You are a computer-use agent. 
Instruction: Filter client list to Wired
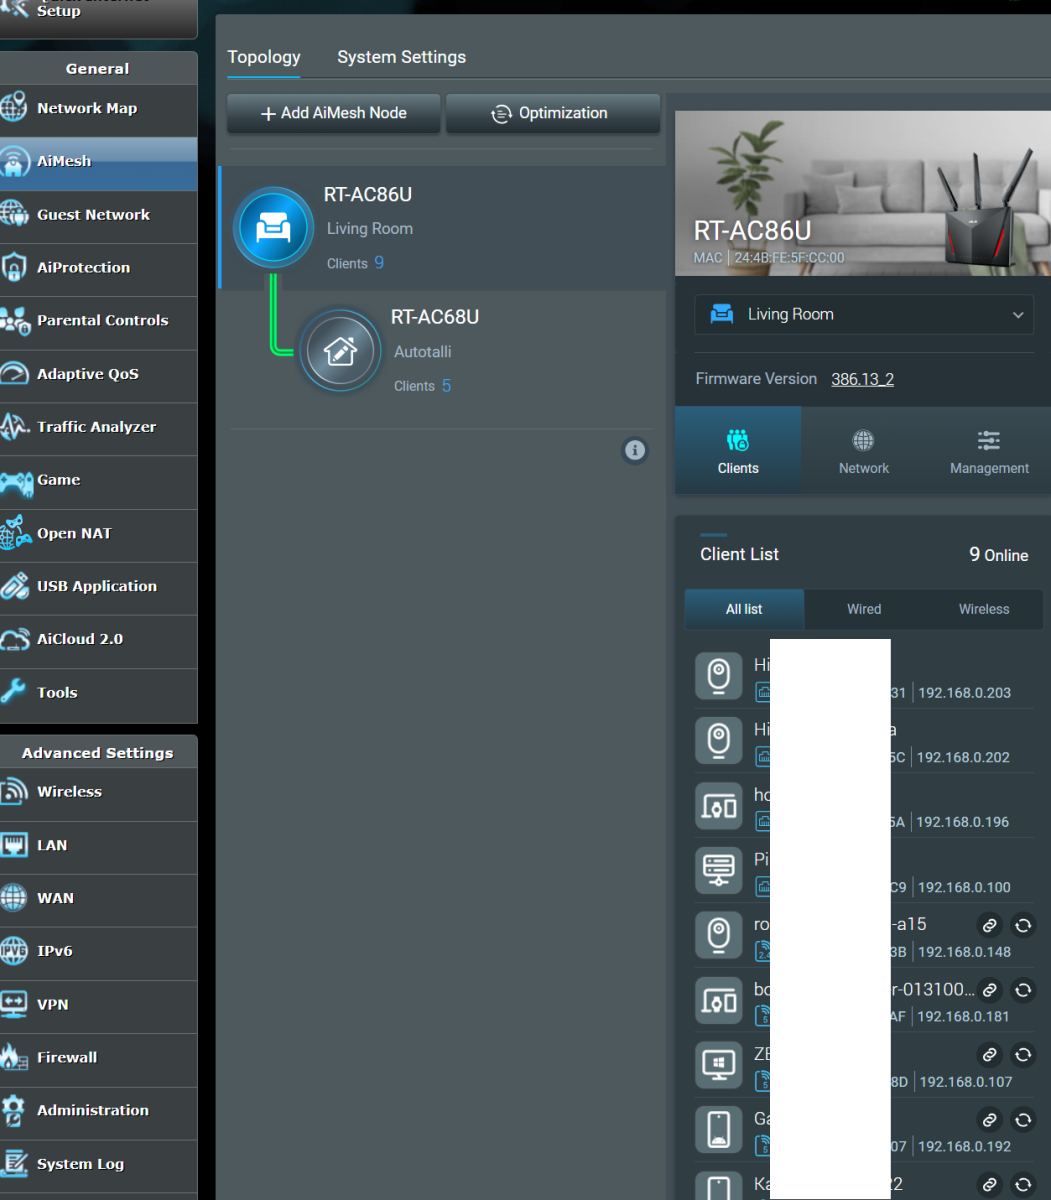(x=864, y=609)
